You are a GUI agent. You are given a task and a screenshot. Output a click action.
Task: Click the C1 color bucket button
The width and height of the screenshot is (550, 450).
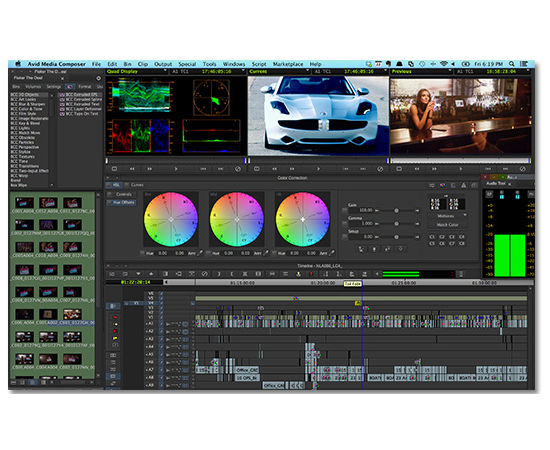432,237
